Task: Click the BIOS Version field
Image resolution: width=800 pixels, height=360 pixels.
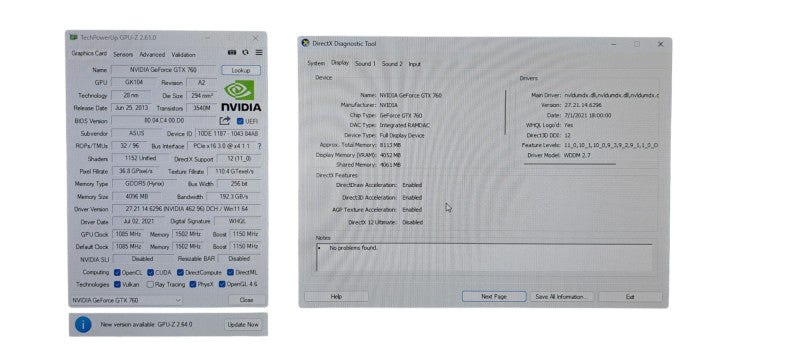Action: point(164,121)
